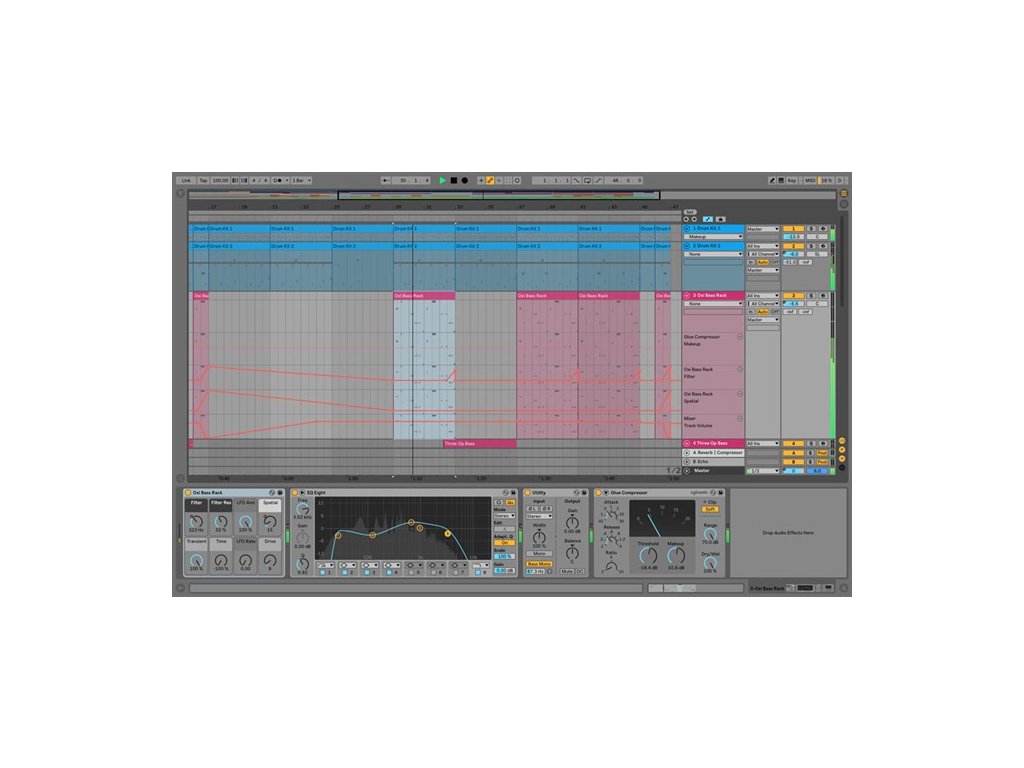Toggle the computer MIDI keyboard icon

(x=781, y=180)
